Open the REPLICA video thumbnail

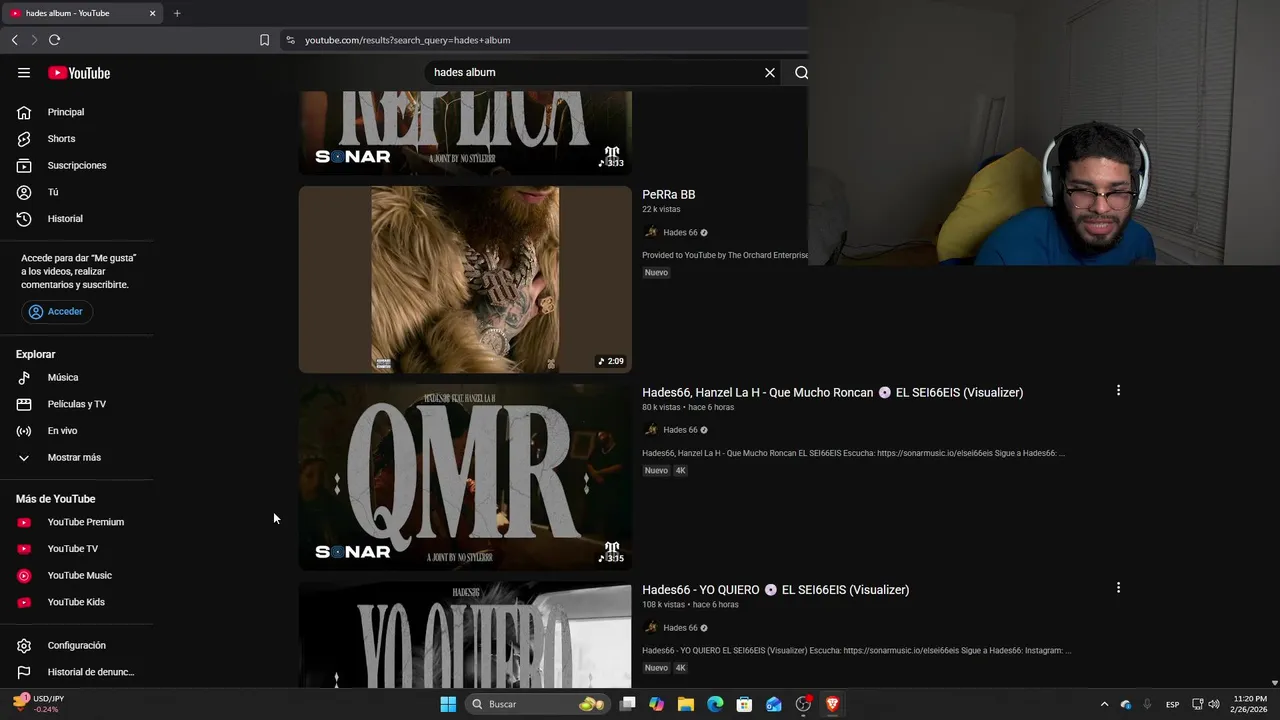tap(465, 132)
